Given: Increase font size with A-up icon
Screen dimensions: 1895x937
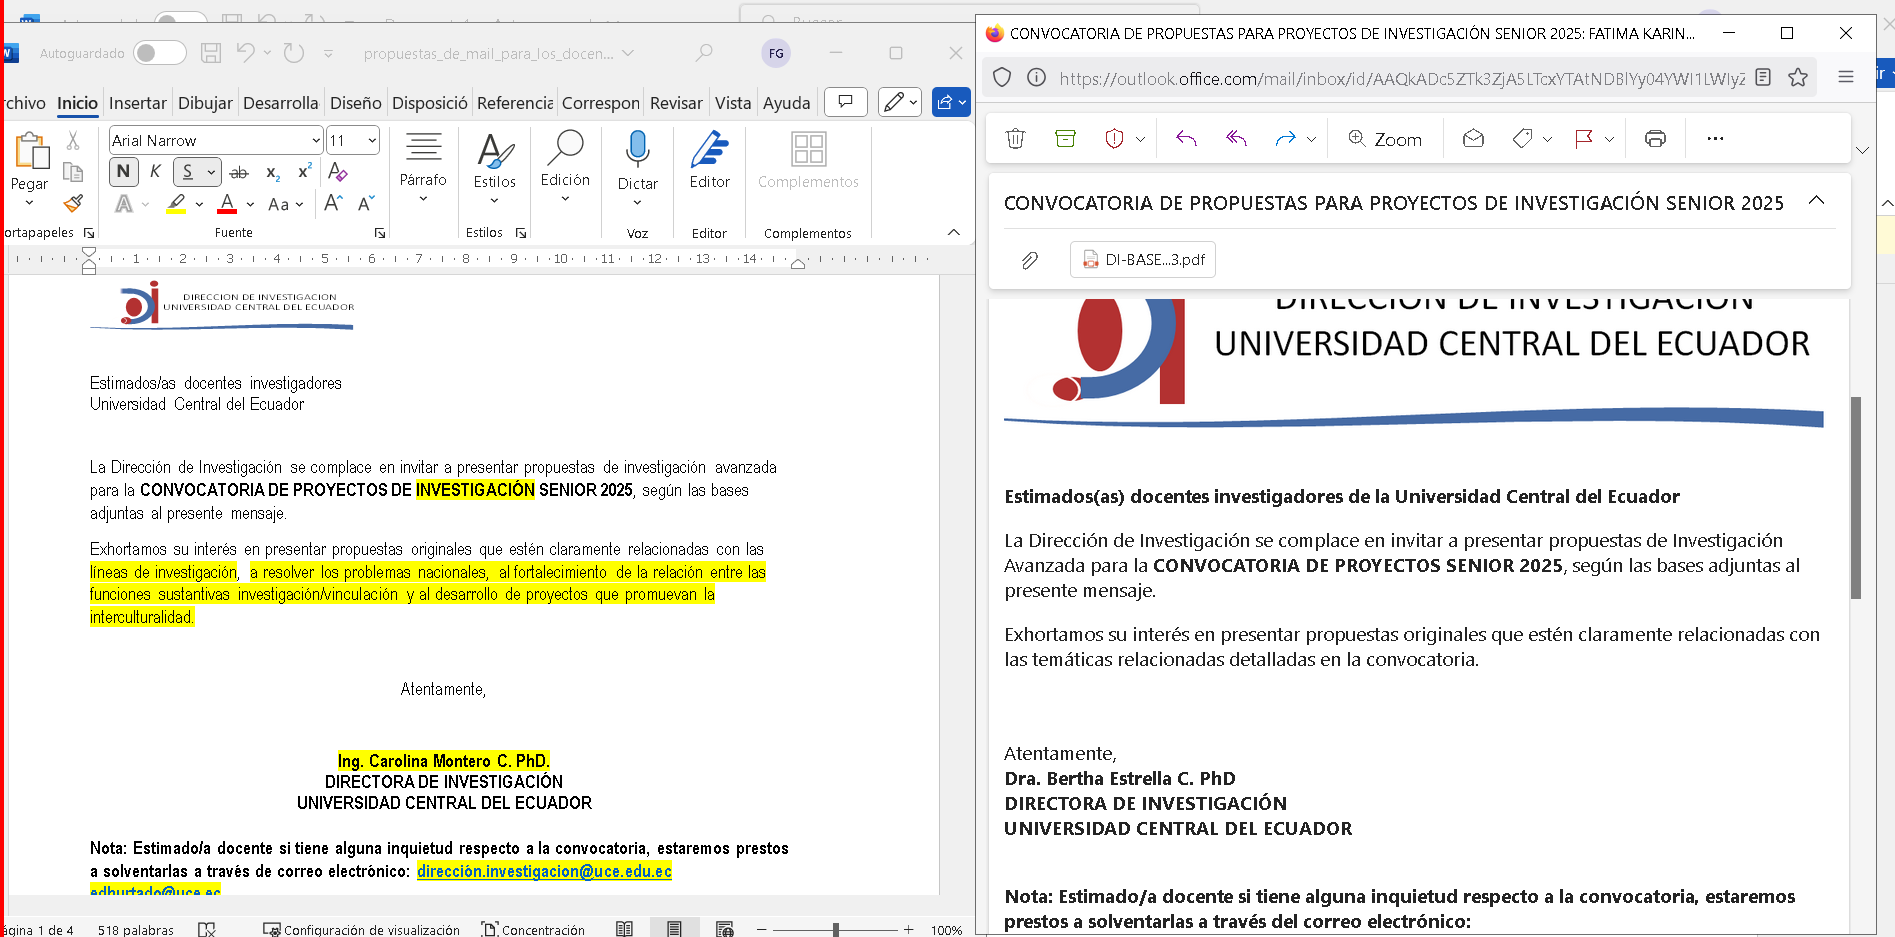Looking at the screenshot, I should (x=334, y=203).
